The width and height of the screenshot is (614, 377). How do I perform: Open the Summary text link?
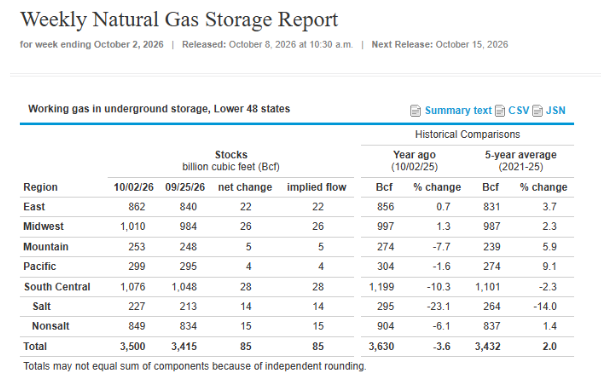(458, 110)
